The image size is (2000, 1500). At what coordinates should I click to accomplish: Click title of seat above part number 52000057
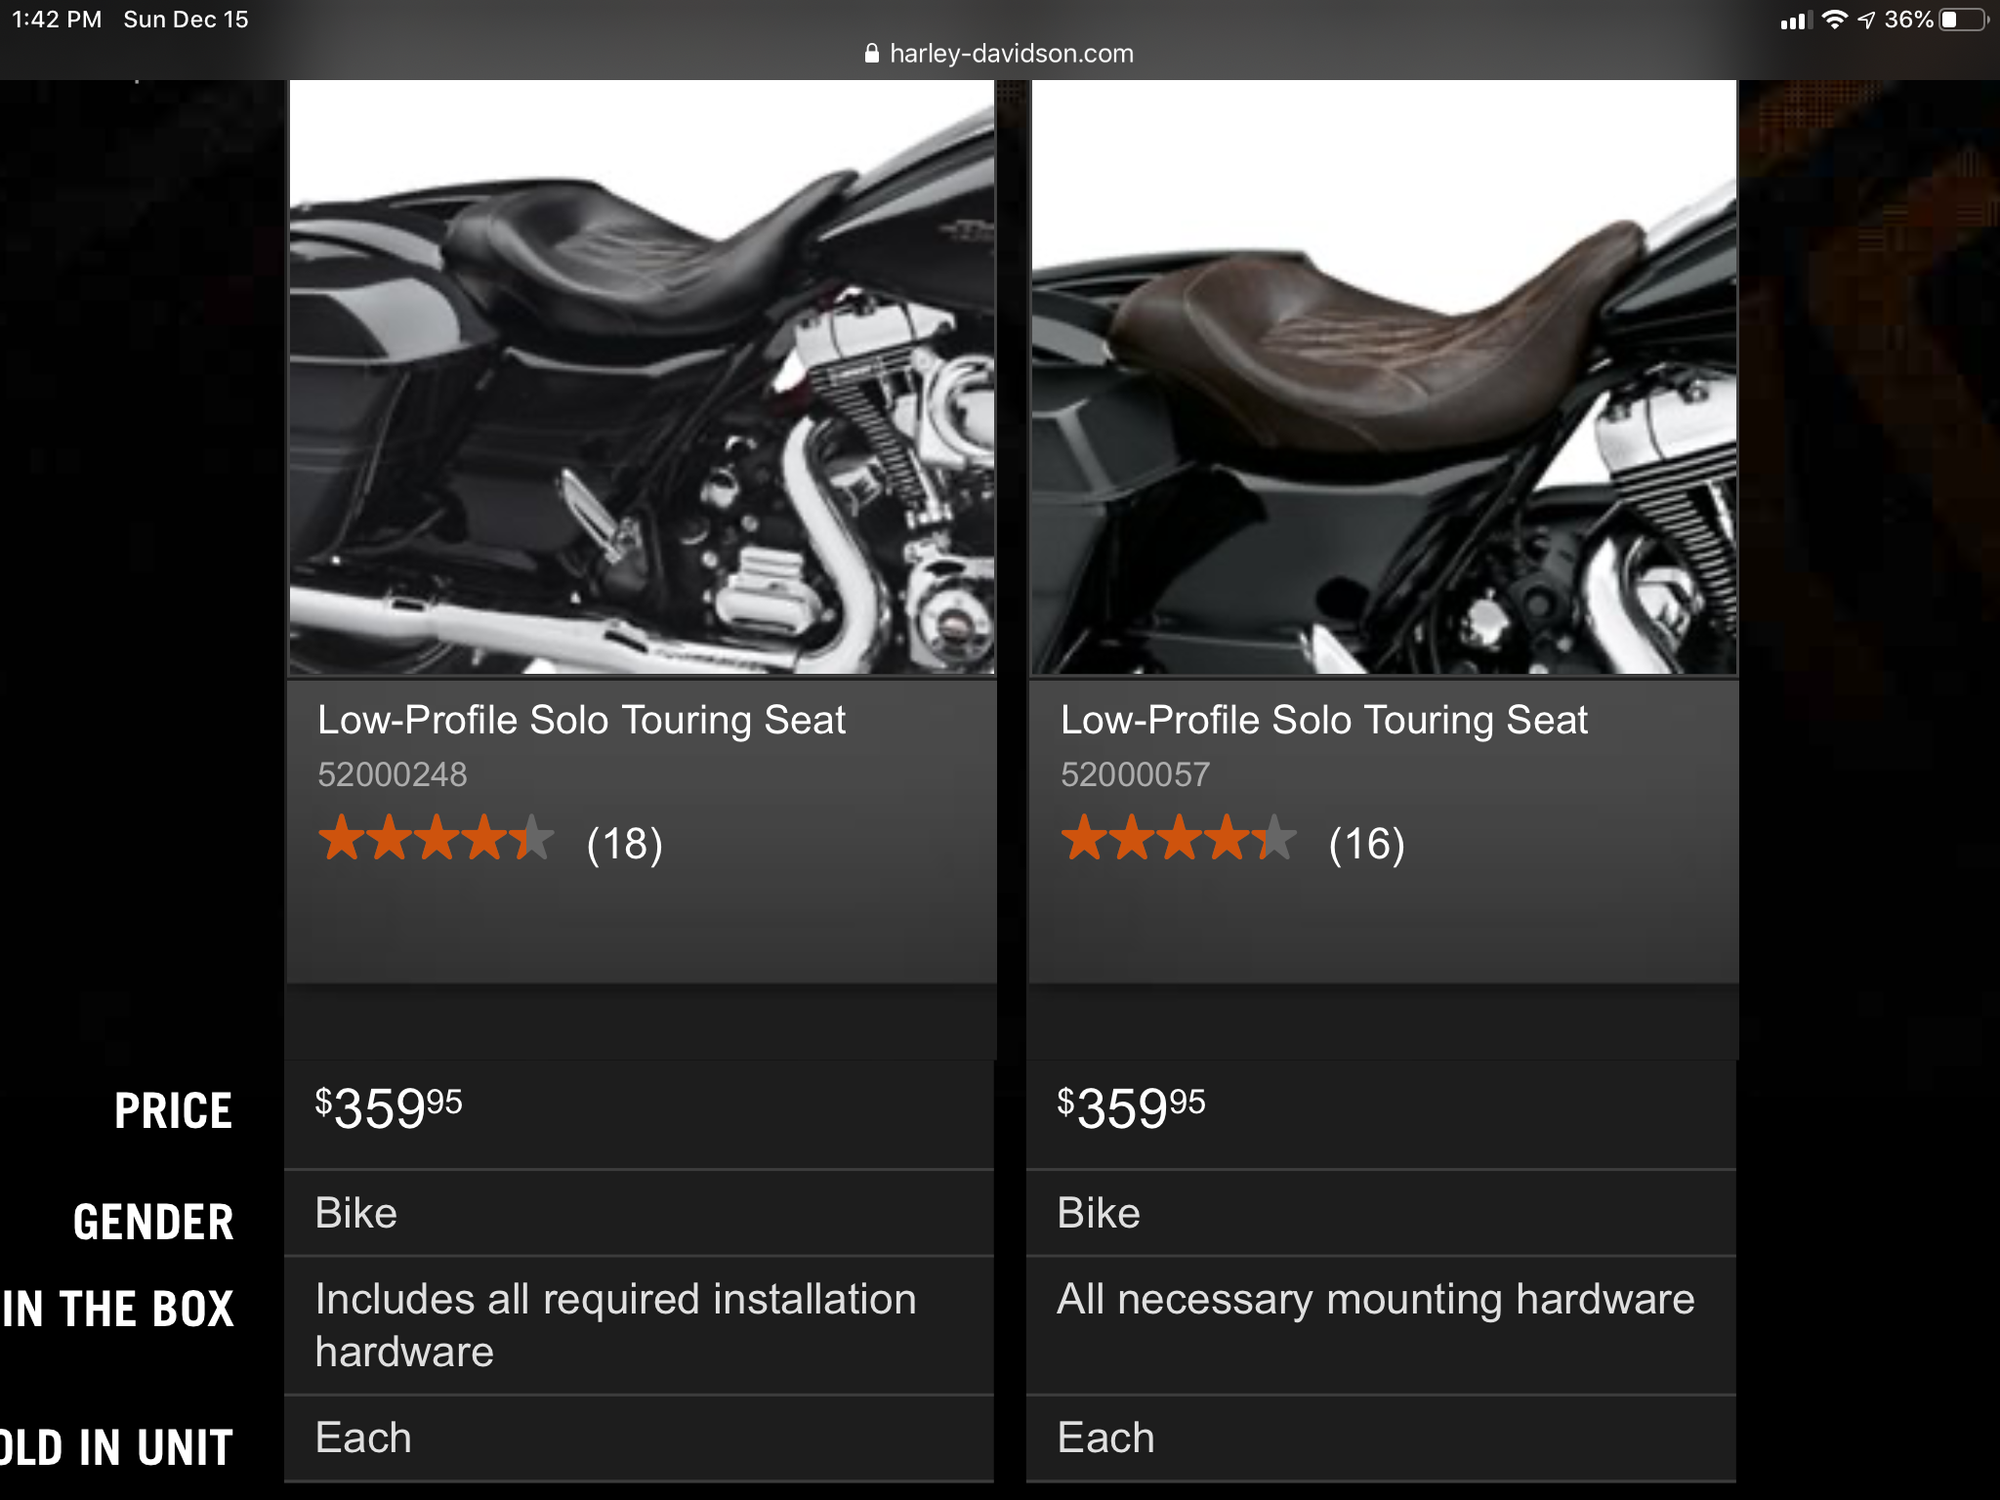tap(1323, 720)
